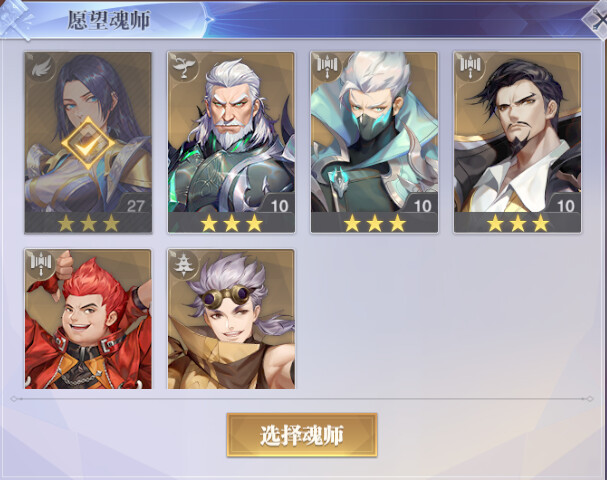The image size is (607, 480).
Task: Click bird emblem icon on bearded elder card
Action: tap(184, 67)
